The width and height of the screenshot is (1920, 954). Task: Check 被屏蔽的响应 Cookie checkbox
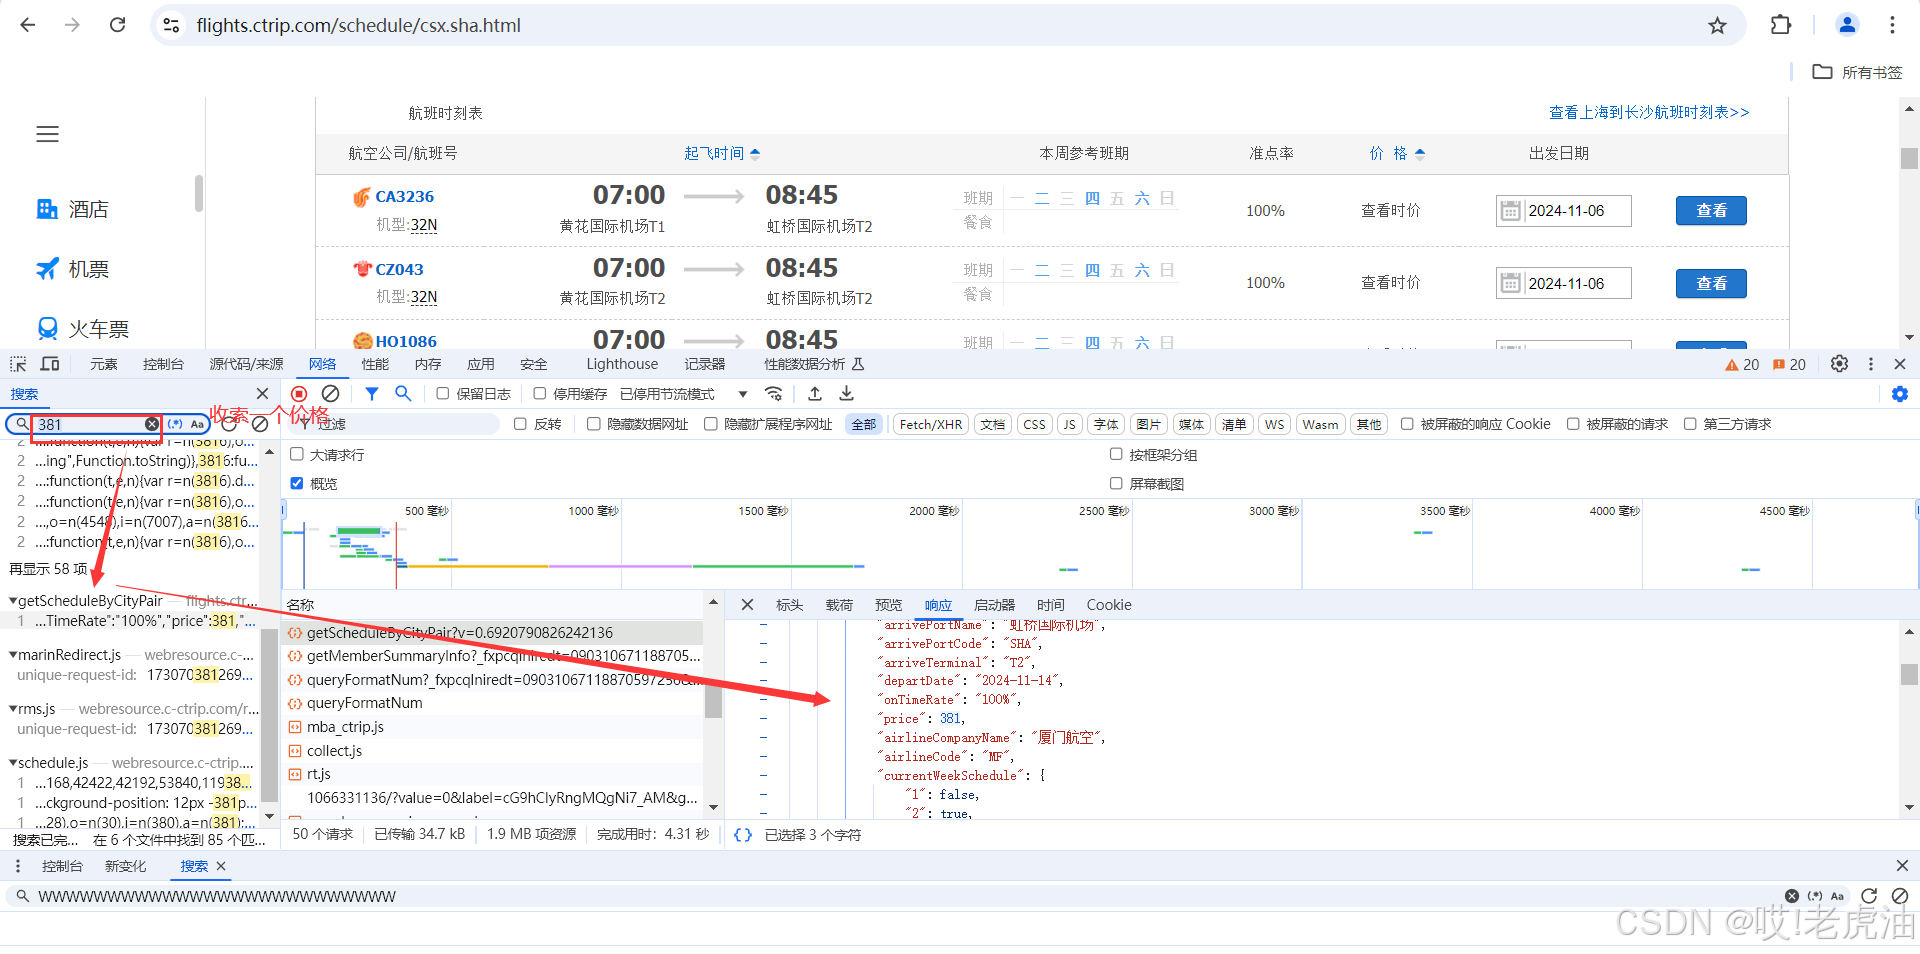coord(1407,424)
